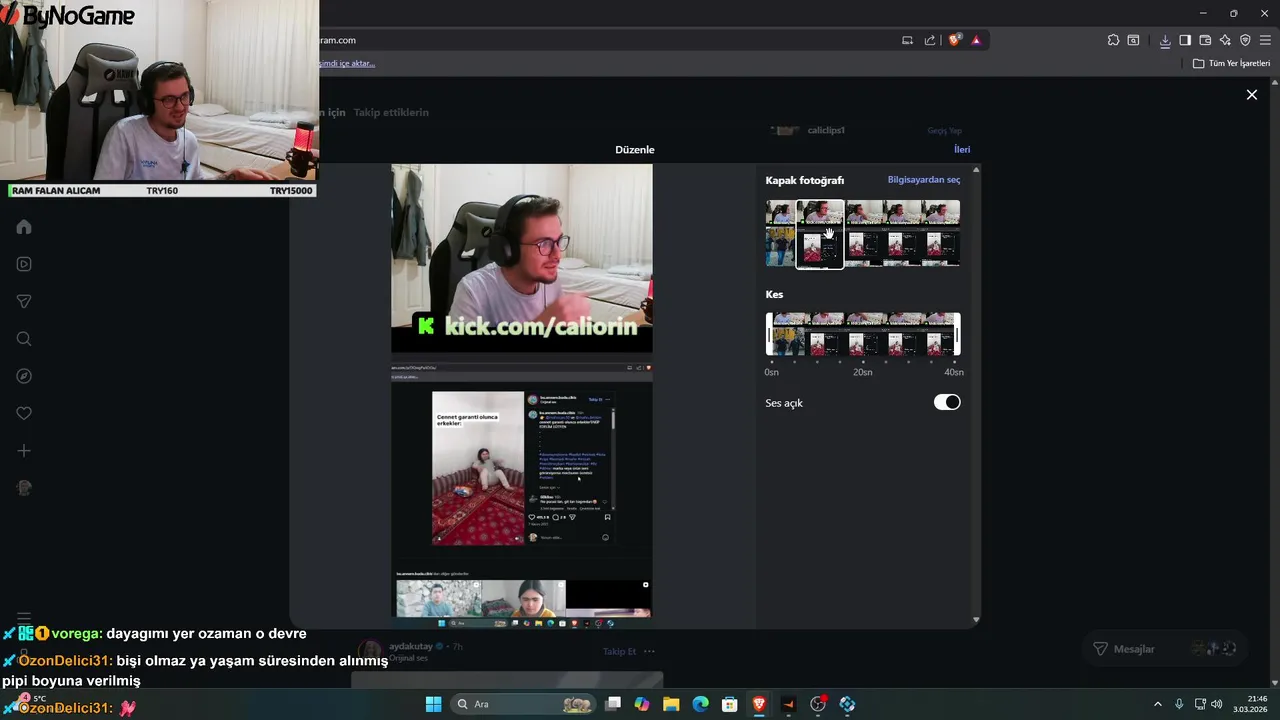This screenshot has width=1280, height=720.
Task: Click the 20sn timeline marker label
Action: (862, 372)
